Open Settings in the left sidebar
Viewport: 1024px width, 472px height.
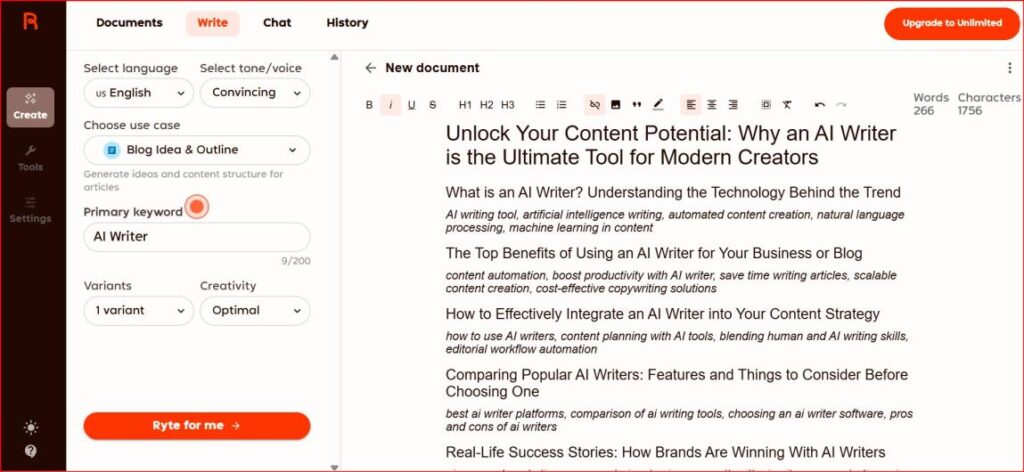point(30,210)
